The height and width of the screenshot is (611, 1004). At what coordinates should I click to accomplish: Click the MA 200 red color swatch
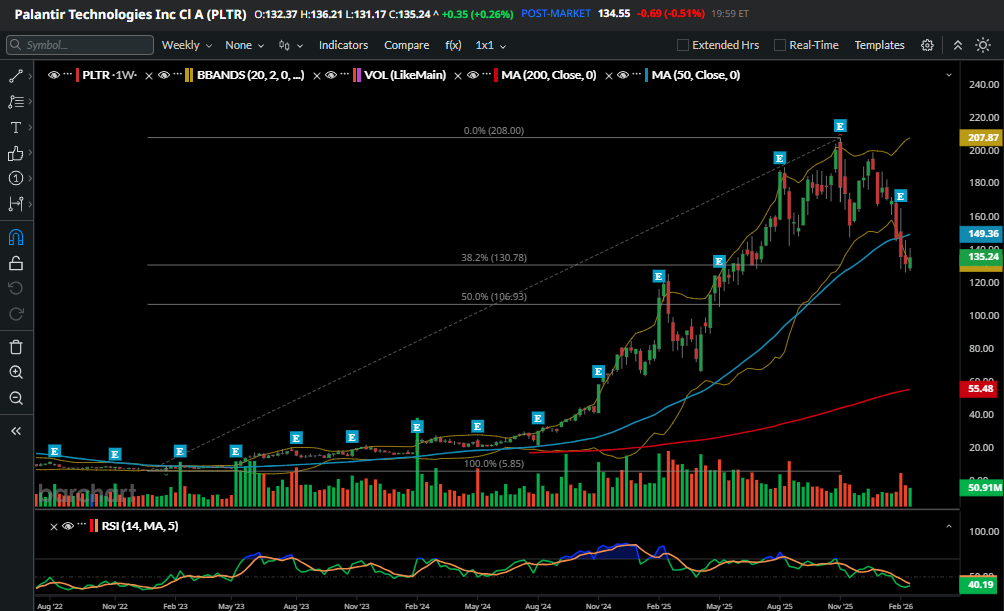click(x=496, y=75)
